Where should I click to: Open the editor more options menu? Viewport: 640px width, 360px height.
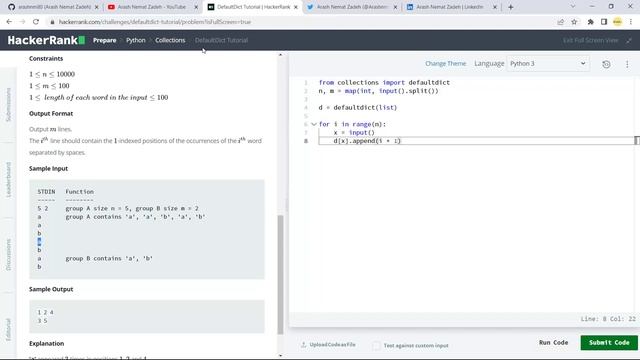click(627, 64)
